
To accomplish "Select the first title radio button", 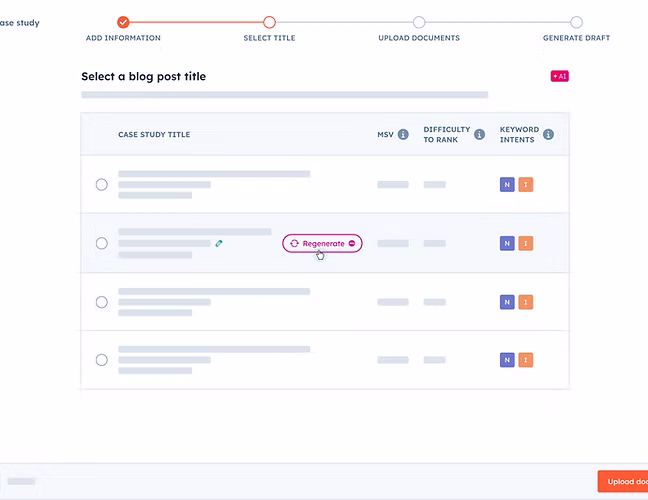I will click(x=102, y=184).
